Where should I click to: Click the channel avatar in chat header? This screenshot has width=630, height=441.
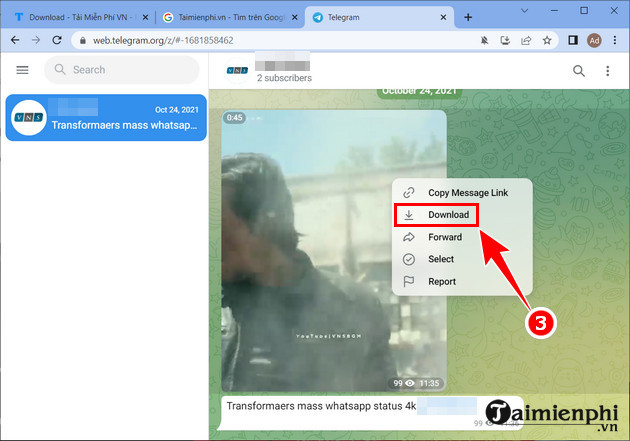tap(237, 71)
